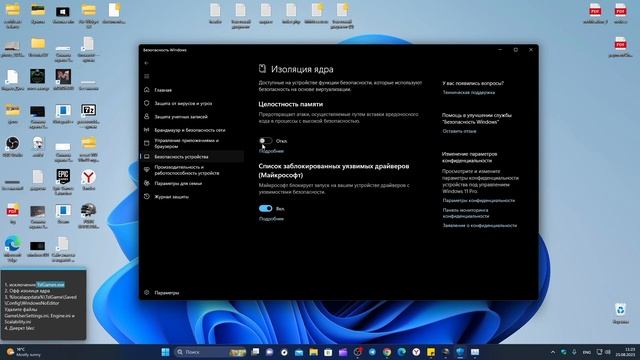This screenshot has width=640, height=360.
Task: Click the Главная home icon
Action: (x=147, y=90)
